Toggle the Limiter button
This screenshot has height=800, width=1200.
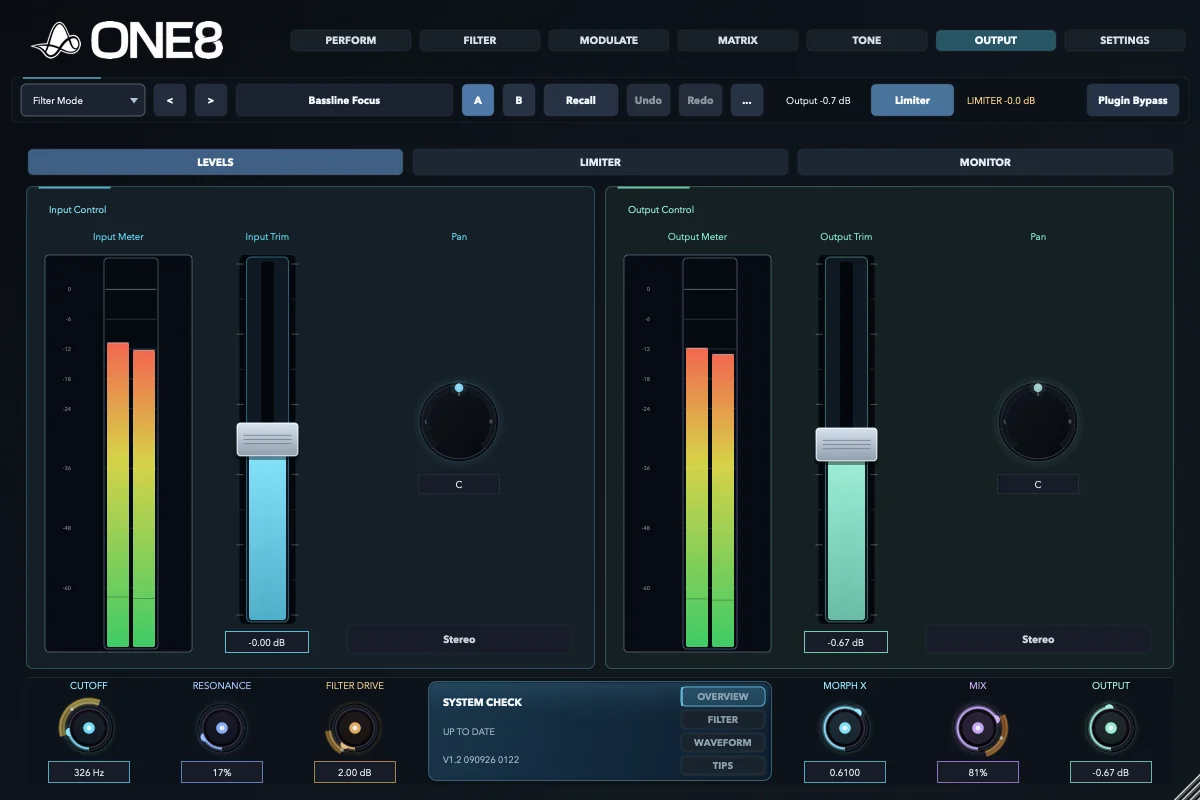point(912,100)
